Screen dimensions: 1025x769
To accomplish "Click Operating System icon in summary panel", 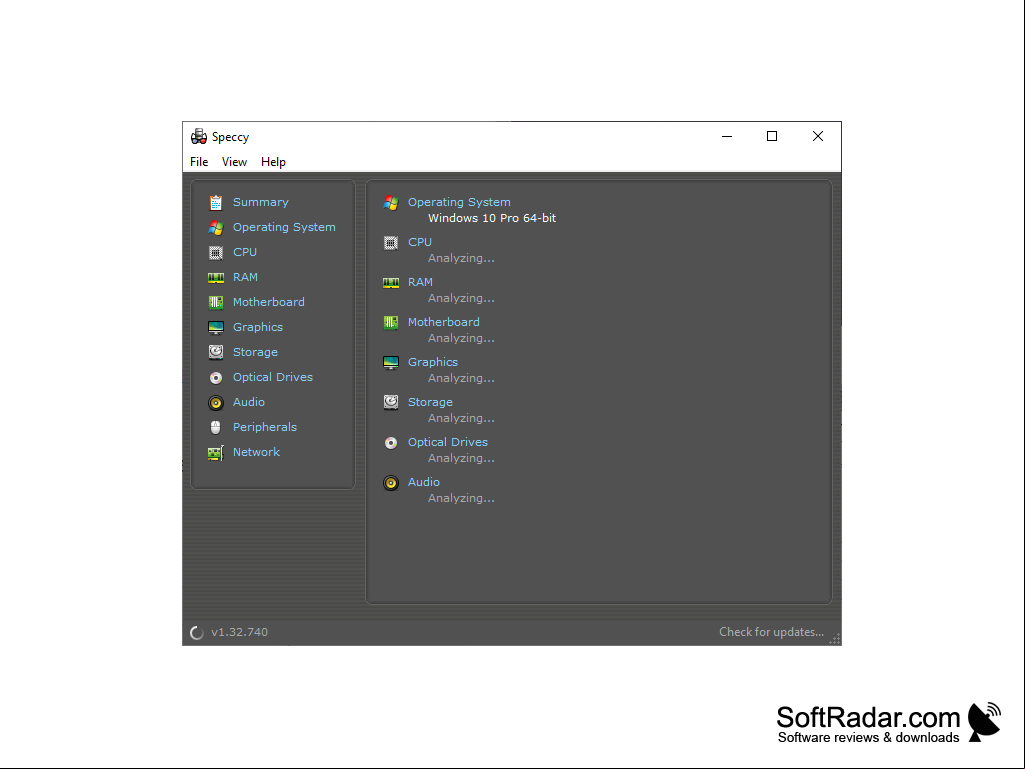I will [391, 203].
